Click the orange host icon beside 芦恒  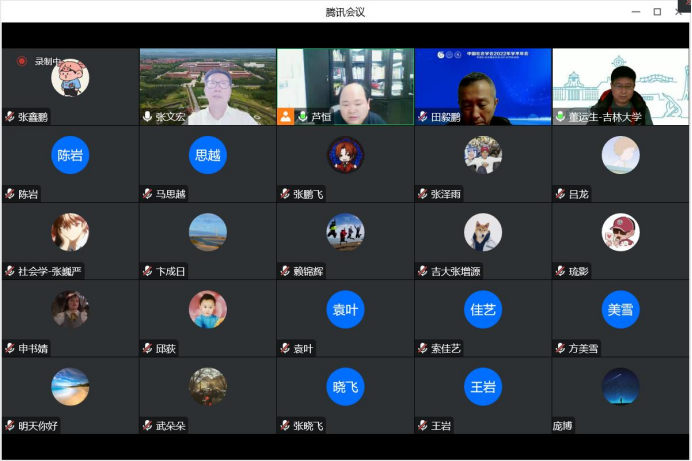pos(285,116)
